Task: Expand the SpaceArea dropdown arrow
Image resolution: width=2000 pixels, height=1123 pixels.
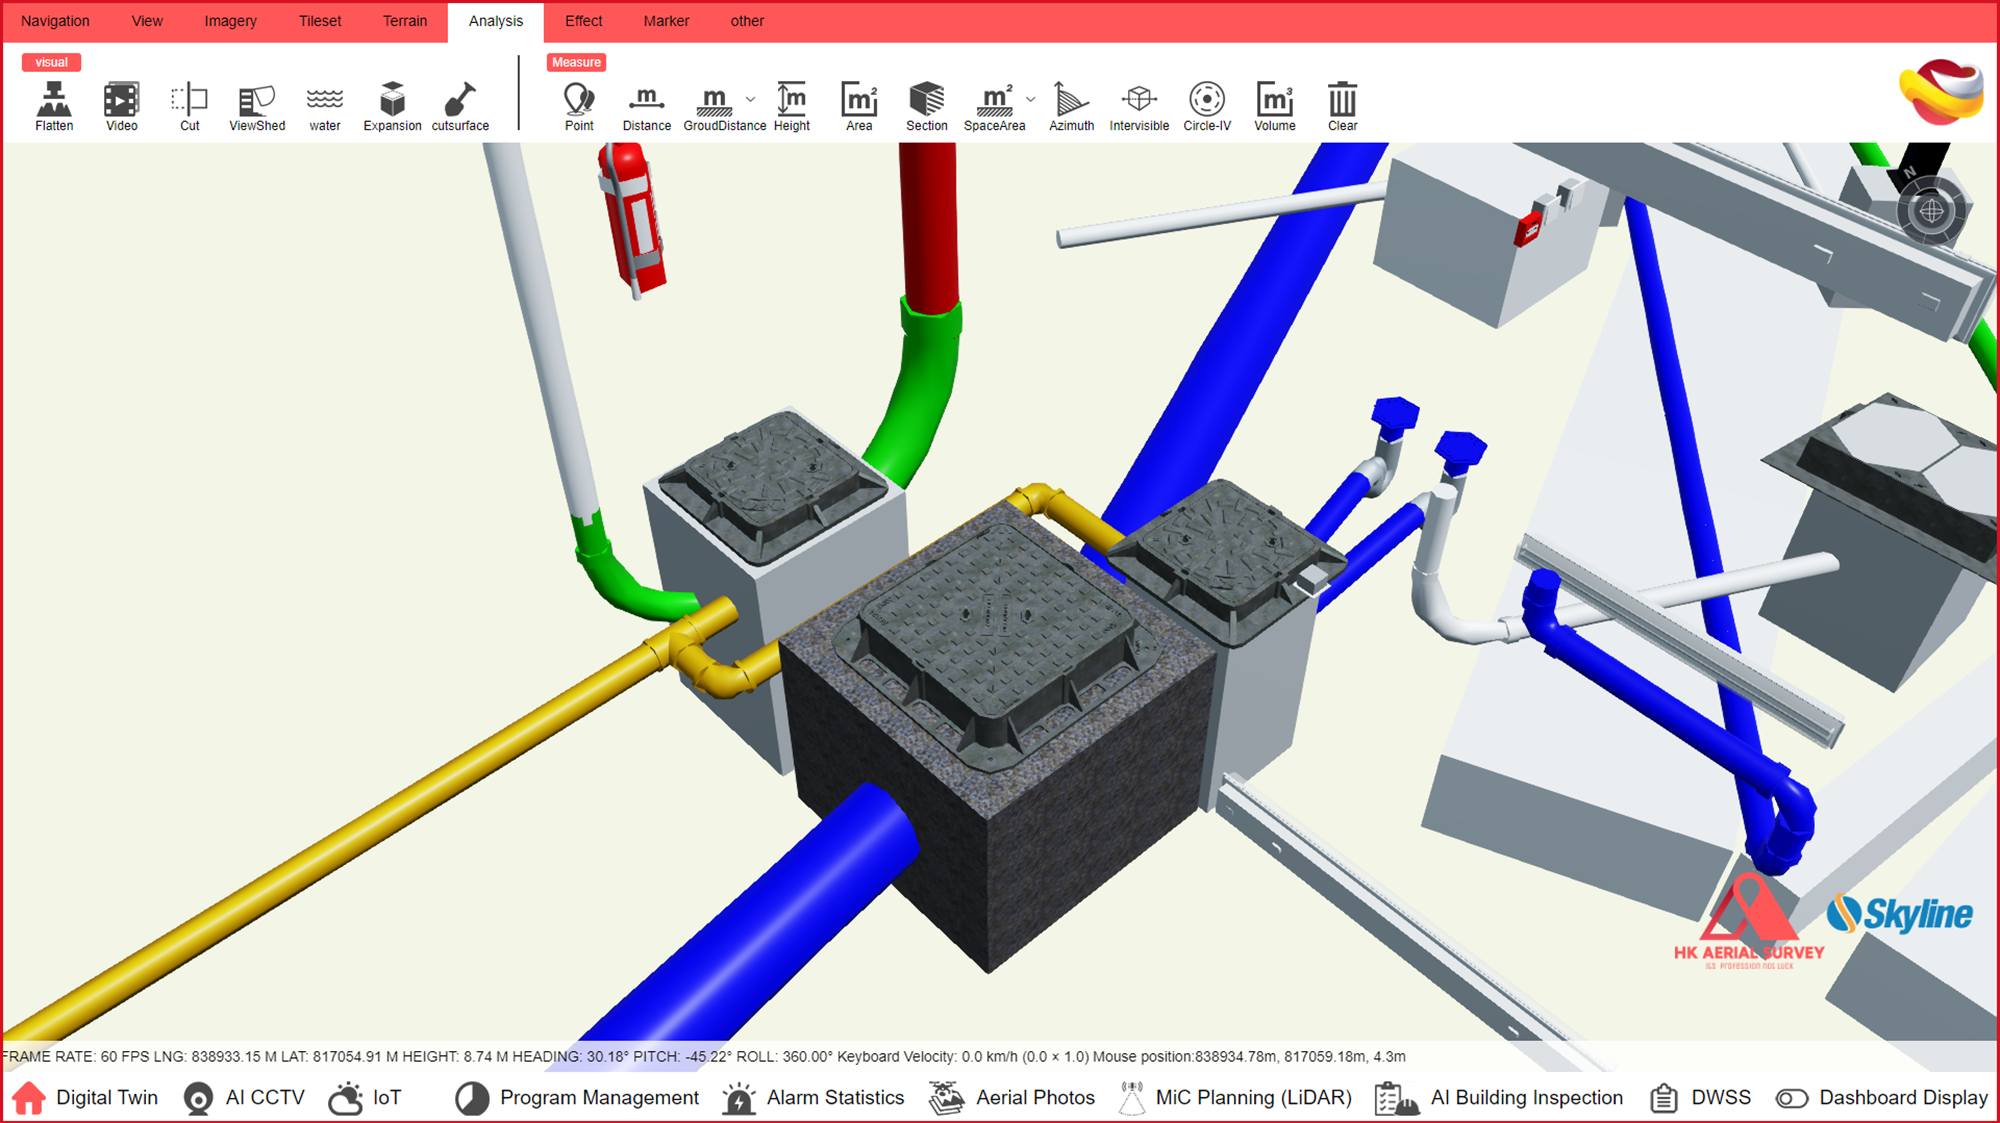Action: point(1031,99)
